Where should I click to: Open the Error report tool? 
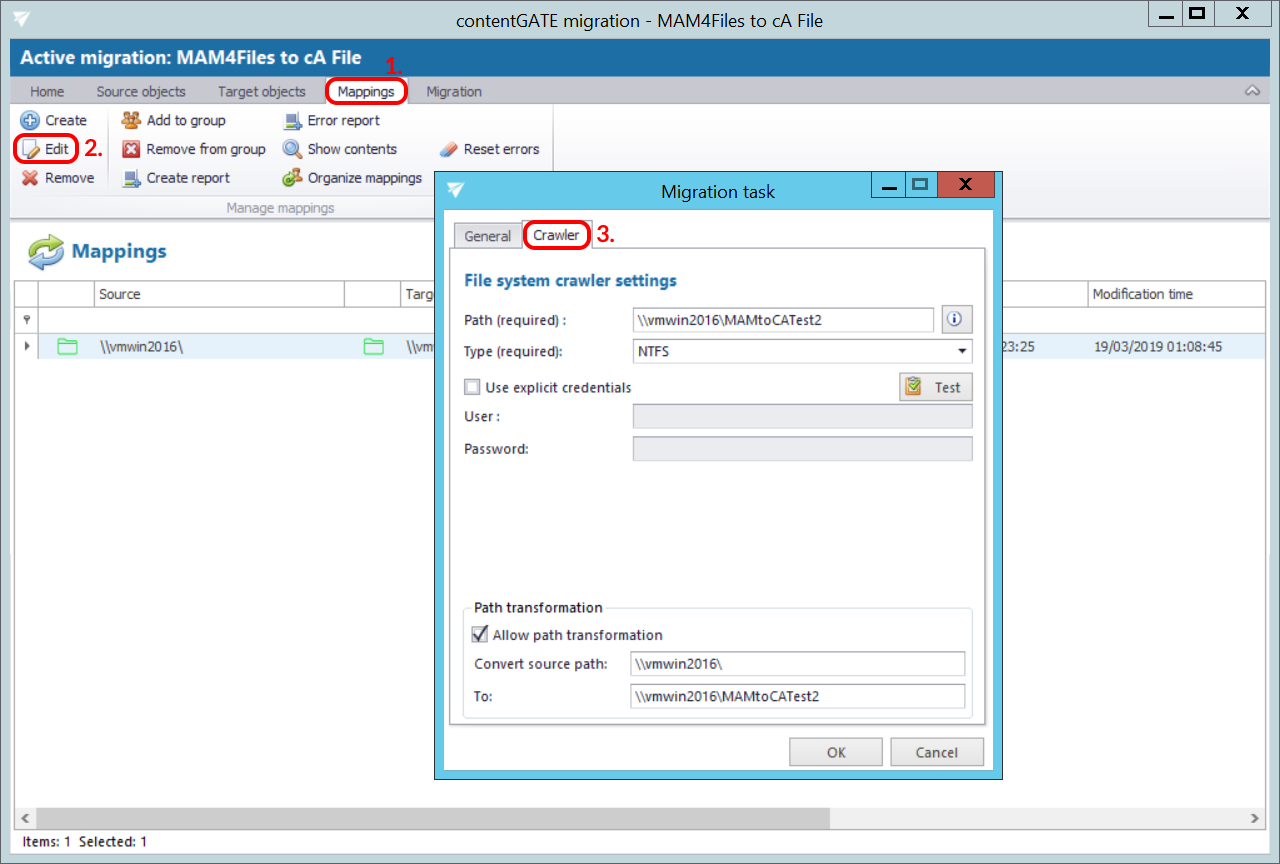(x=292, y=120)
